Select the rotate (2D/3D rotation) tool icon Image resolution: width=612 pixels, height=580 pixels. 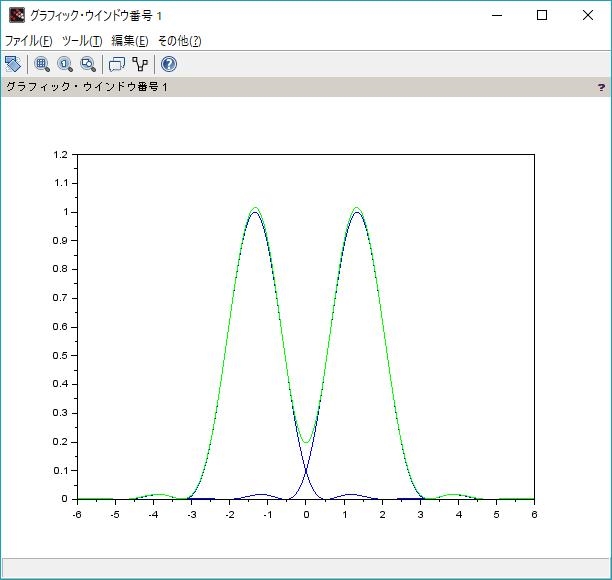13,64
